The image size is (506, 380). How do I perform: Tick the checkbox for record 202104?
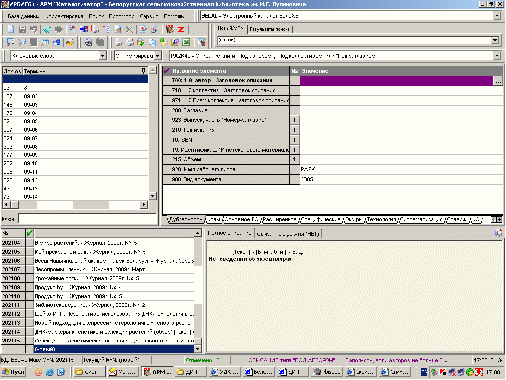point(30,243)
